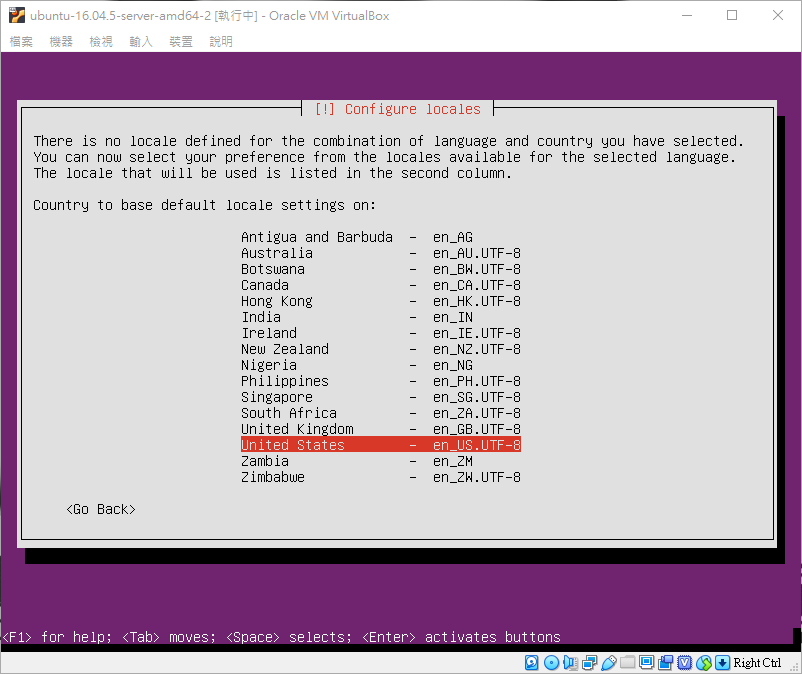Open the 檢視 menu

click(x=101, y=41)
